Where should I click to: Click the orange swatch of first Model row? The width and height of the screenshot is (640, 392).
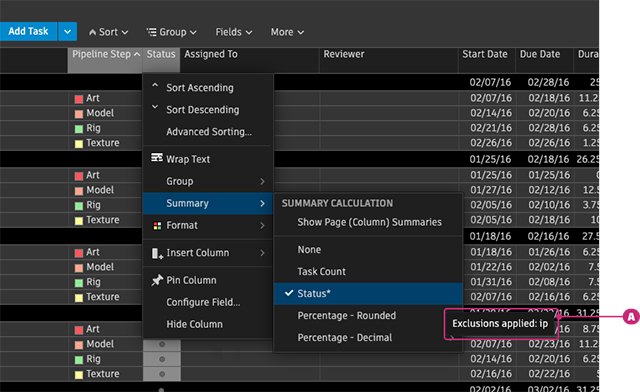(x=79, y=114)
